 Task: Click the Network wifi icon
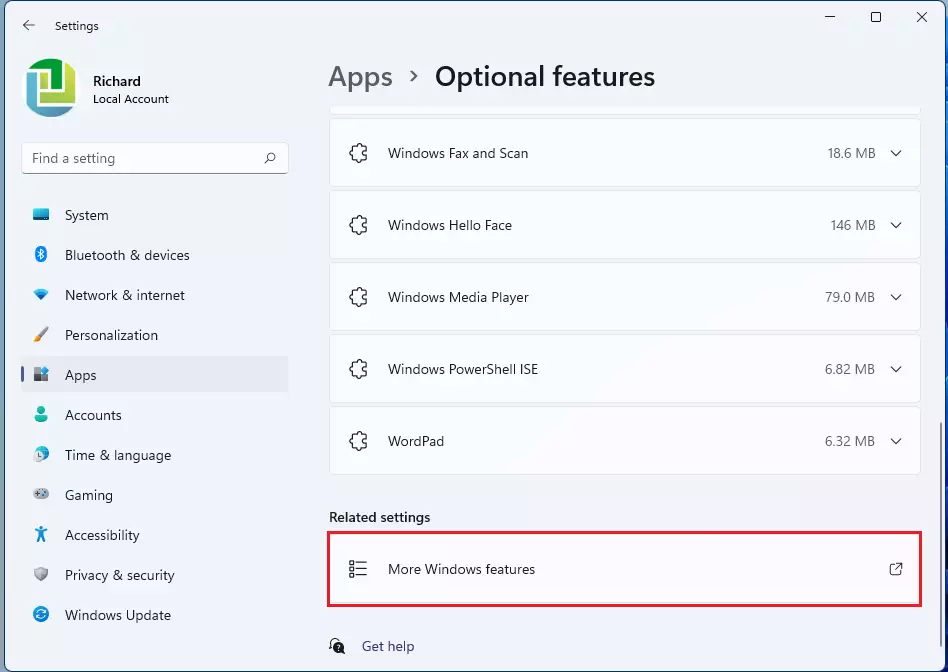click(x=41, y=295)
